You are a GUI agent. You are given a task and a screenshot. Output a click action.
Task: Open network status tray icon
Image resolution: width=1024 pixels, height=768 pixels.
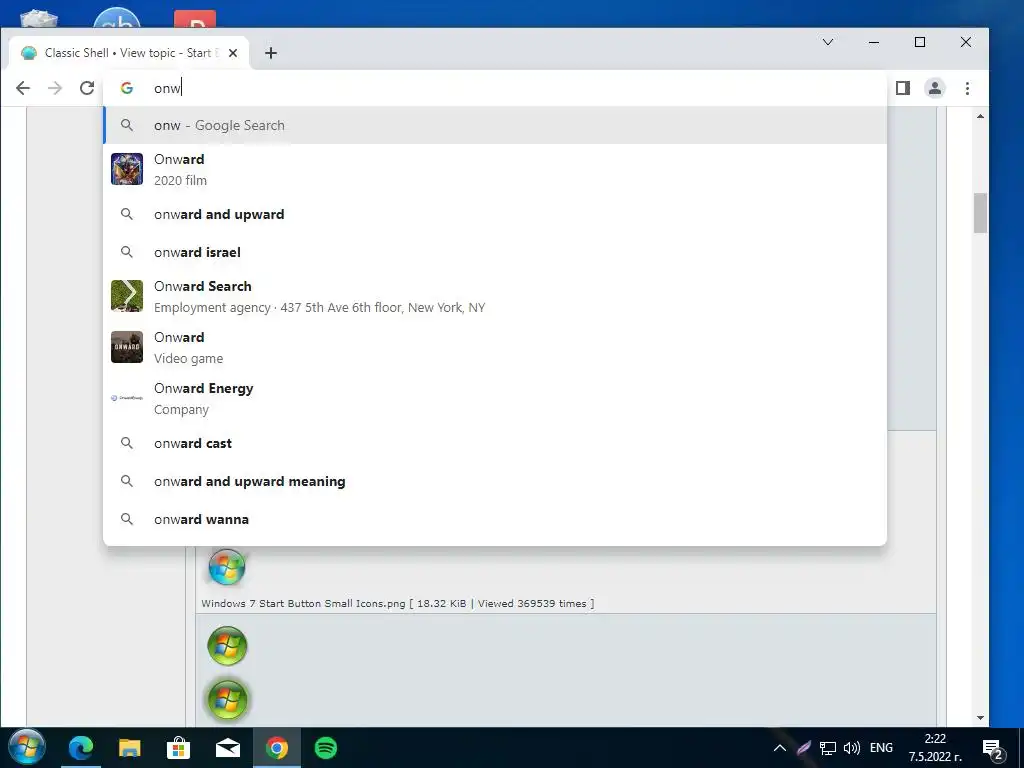pyautogui.click(x=828, y=748)
